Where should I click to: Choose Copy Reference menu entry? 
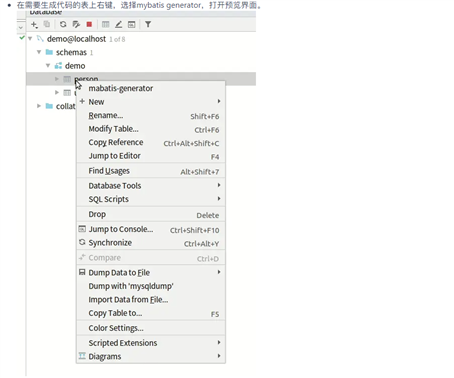click(x=151, y=142)
